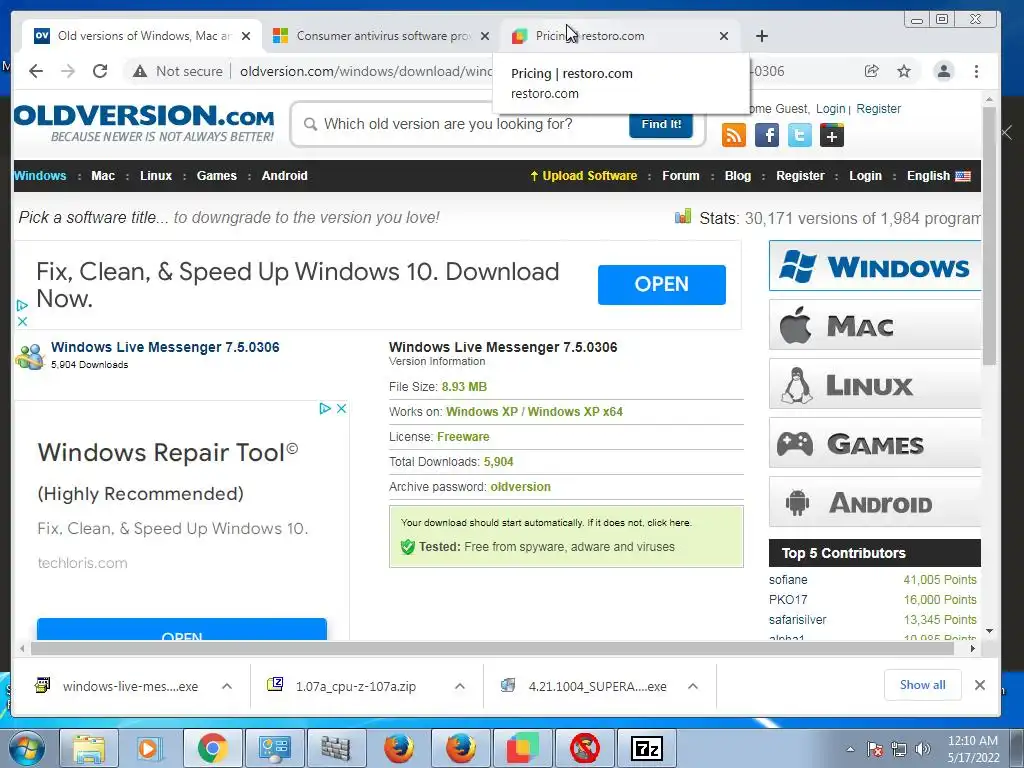This screenshot has height=768, width=1024.
Task: Select Mac in the black nav bar
Action: (x=103, y=176)
